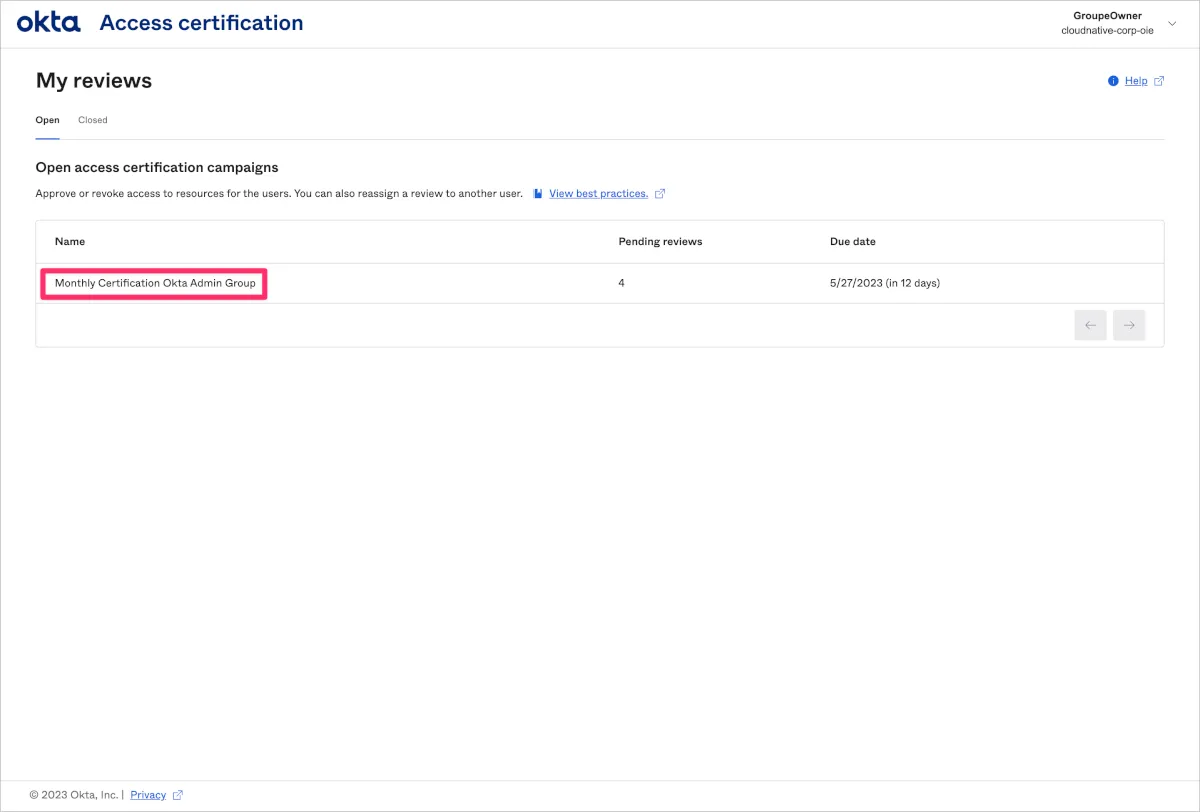1200x812 pixels.
Task: Click the Pending reviews column header
Action: 660,242
